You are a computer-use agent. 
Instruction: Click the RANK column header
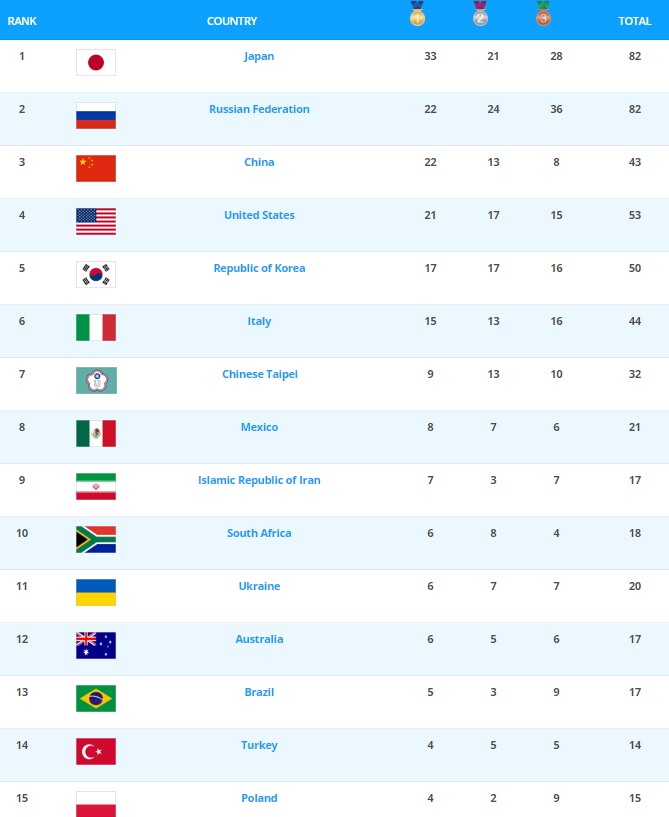pyautogui.click(x=22, y=21)
